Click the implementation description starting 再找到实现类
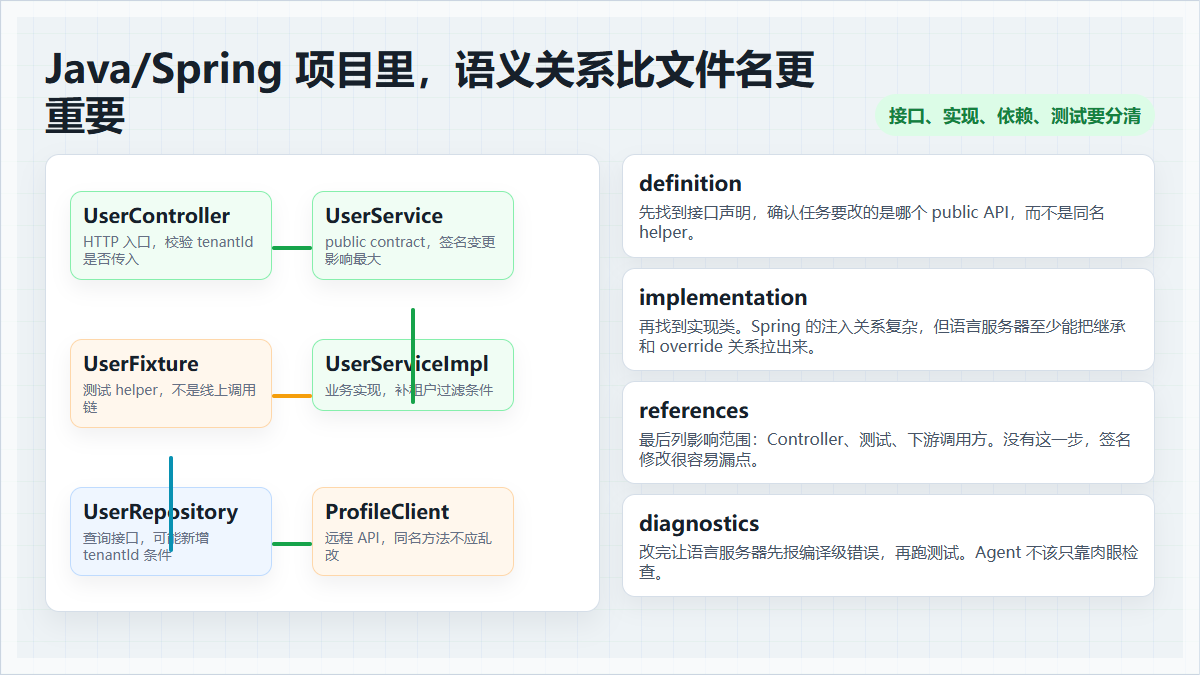Image resolution: width=1200 pixels, height=675 pixels. [x=883, y=336]
